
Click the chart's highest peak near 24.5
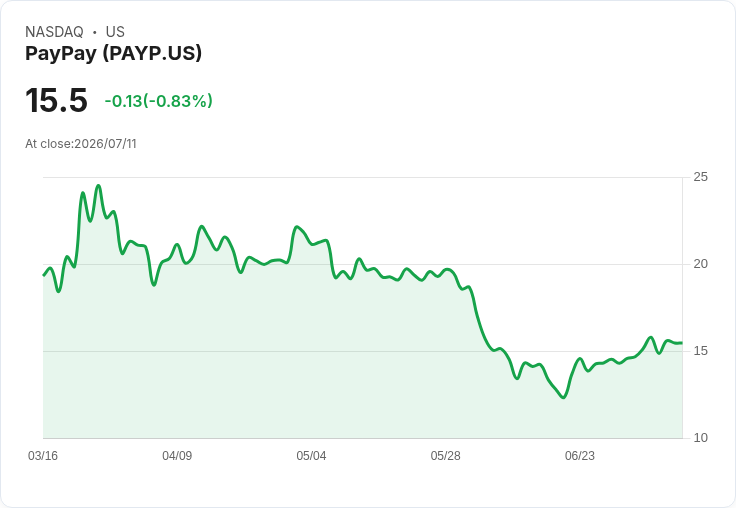pyautogui.click(x=98, y=186)
